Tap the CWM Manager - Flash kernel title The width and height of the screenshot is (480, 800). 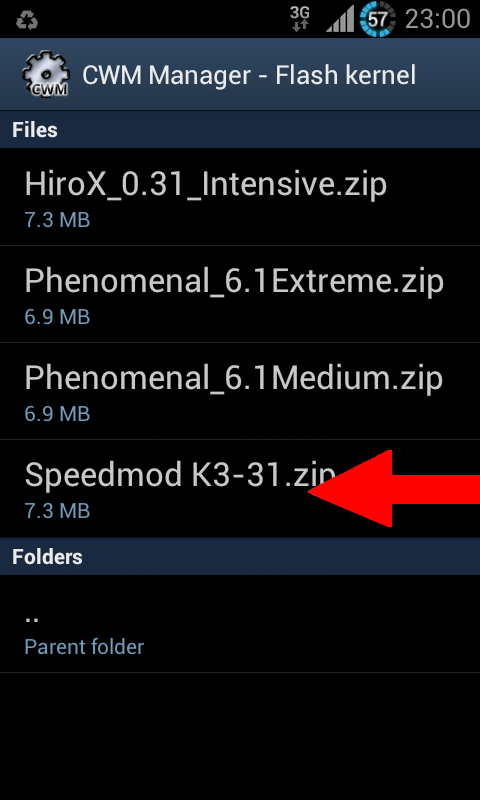[249, 76]
